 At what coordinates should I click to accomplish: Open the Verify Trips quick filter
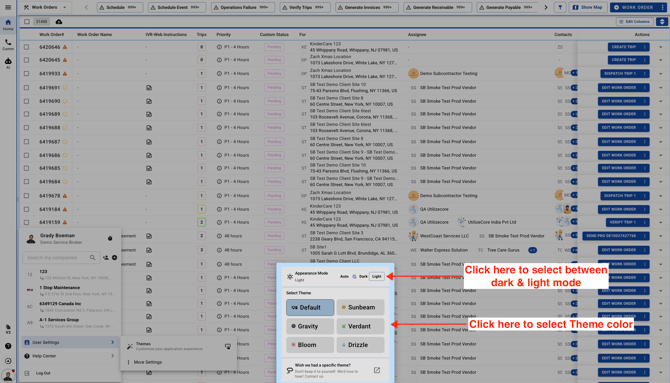click(305, 7)
